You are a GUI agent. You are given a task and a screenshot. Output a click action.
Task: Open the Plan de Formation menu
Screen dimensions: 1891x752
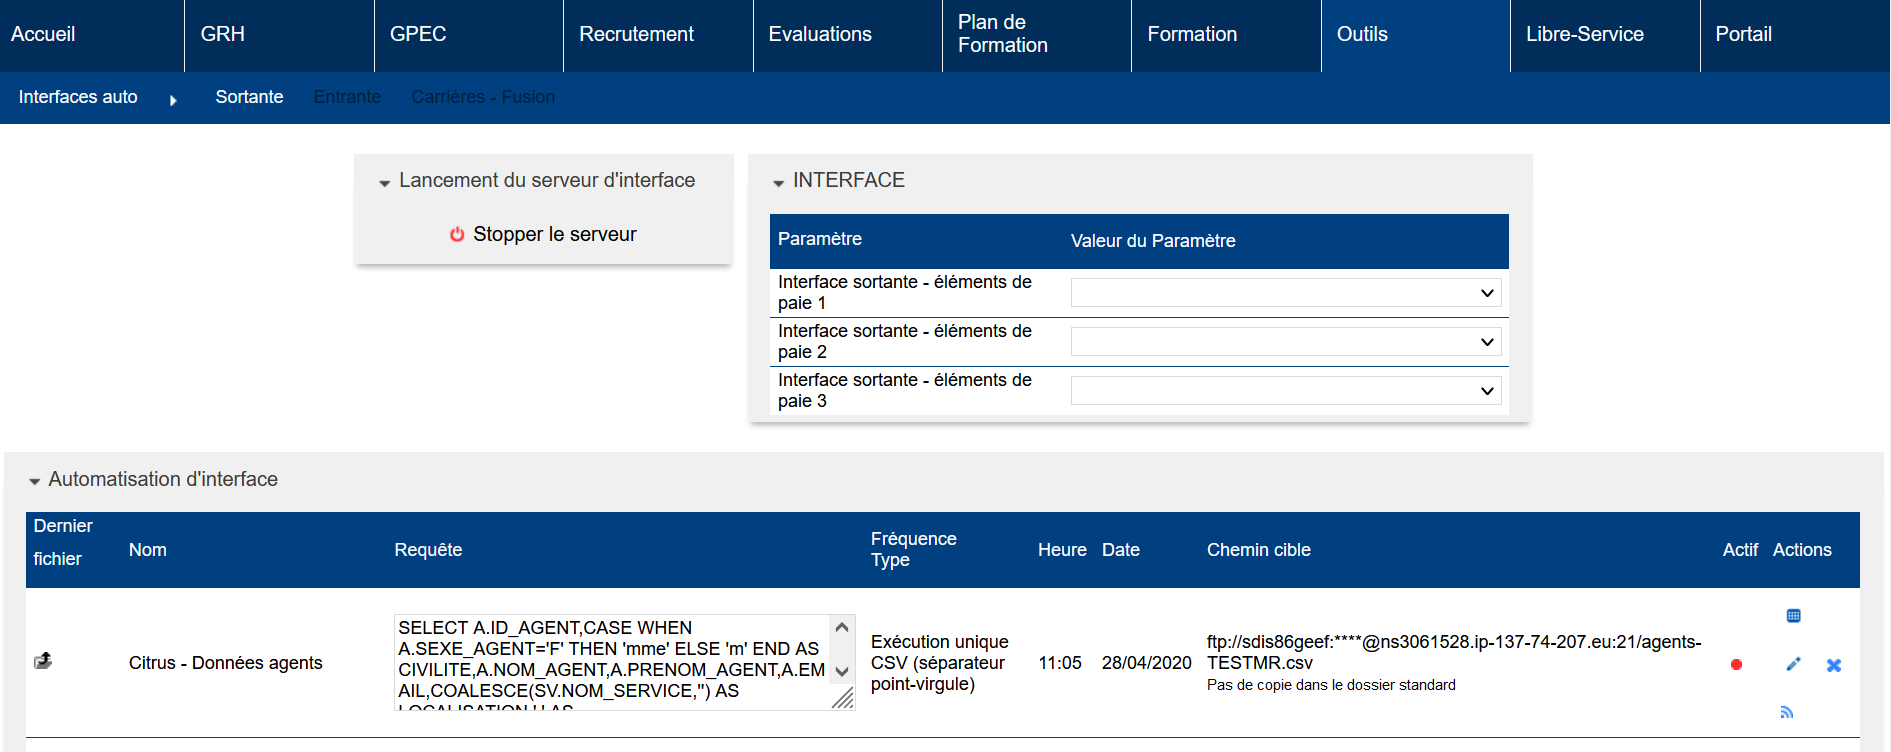1002,35
